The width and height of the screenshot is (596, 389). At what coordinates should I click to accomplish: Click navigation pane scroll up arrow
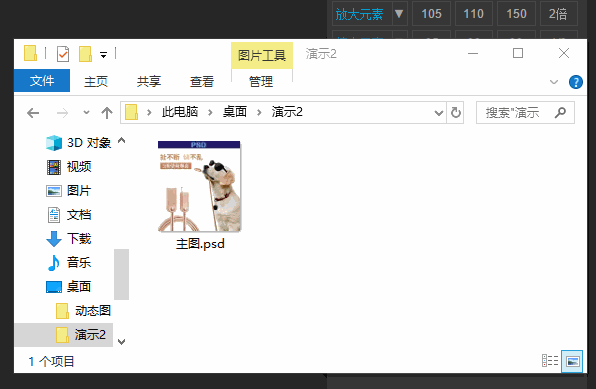click(x=122, y=141)
